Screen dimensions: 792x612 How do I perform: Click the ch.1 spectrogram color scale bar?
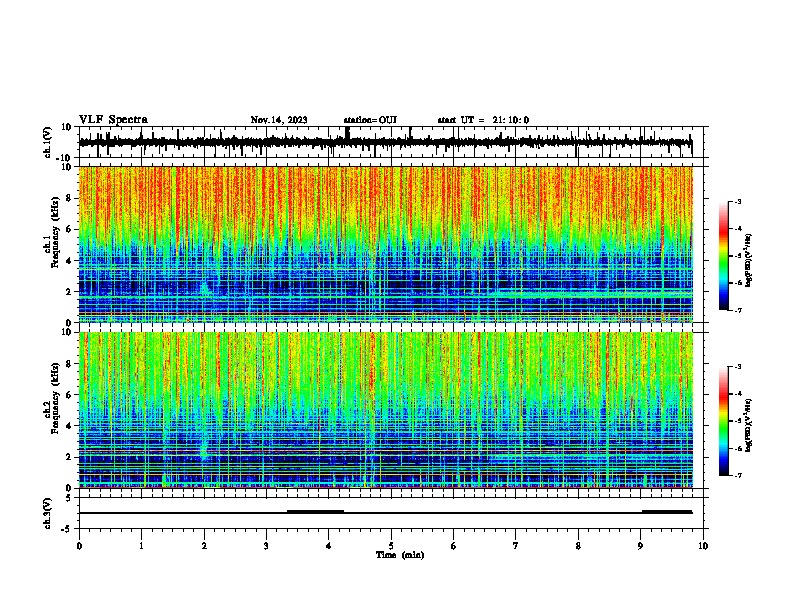[x=724, y=256]
